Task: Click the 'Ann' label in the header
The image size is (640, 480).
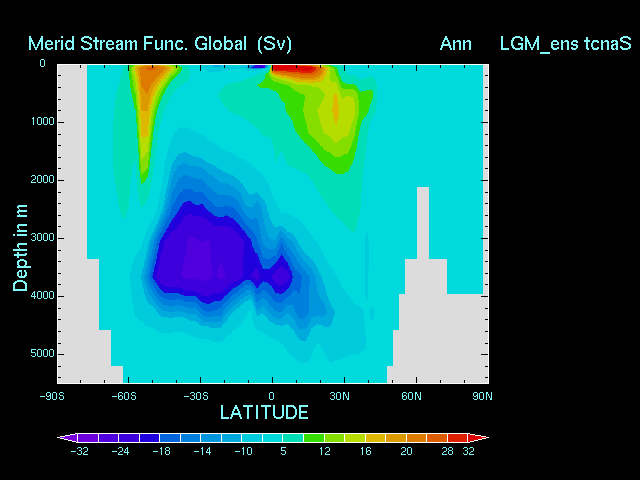Action: (x=455, y=43)
